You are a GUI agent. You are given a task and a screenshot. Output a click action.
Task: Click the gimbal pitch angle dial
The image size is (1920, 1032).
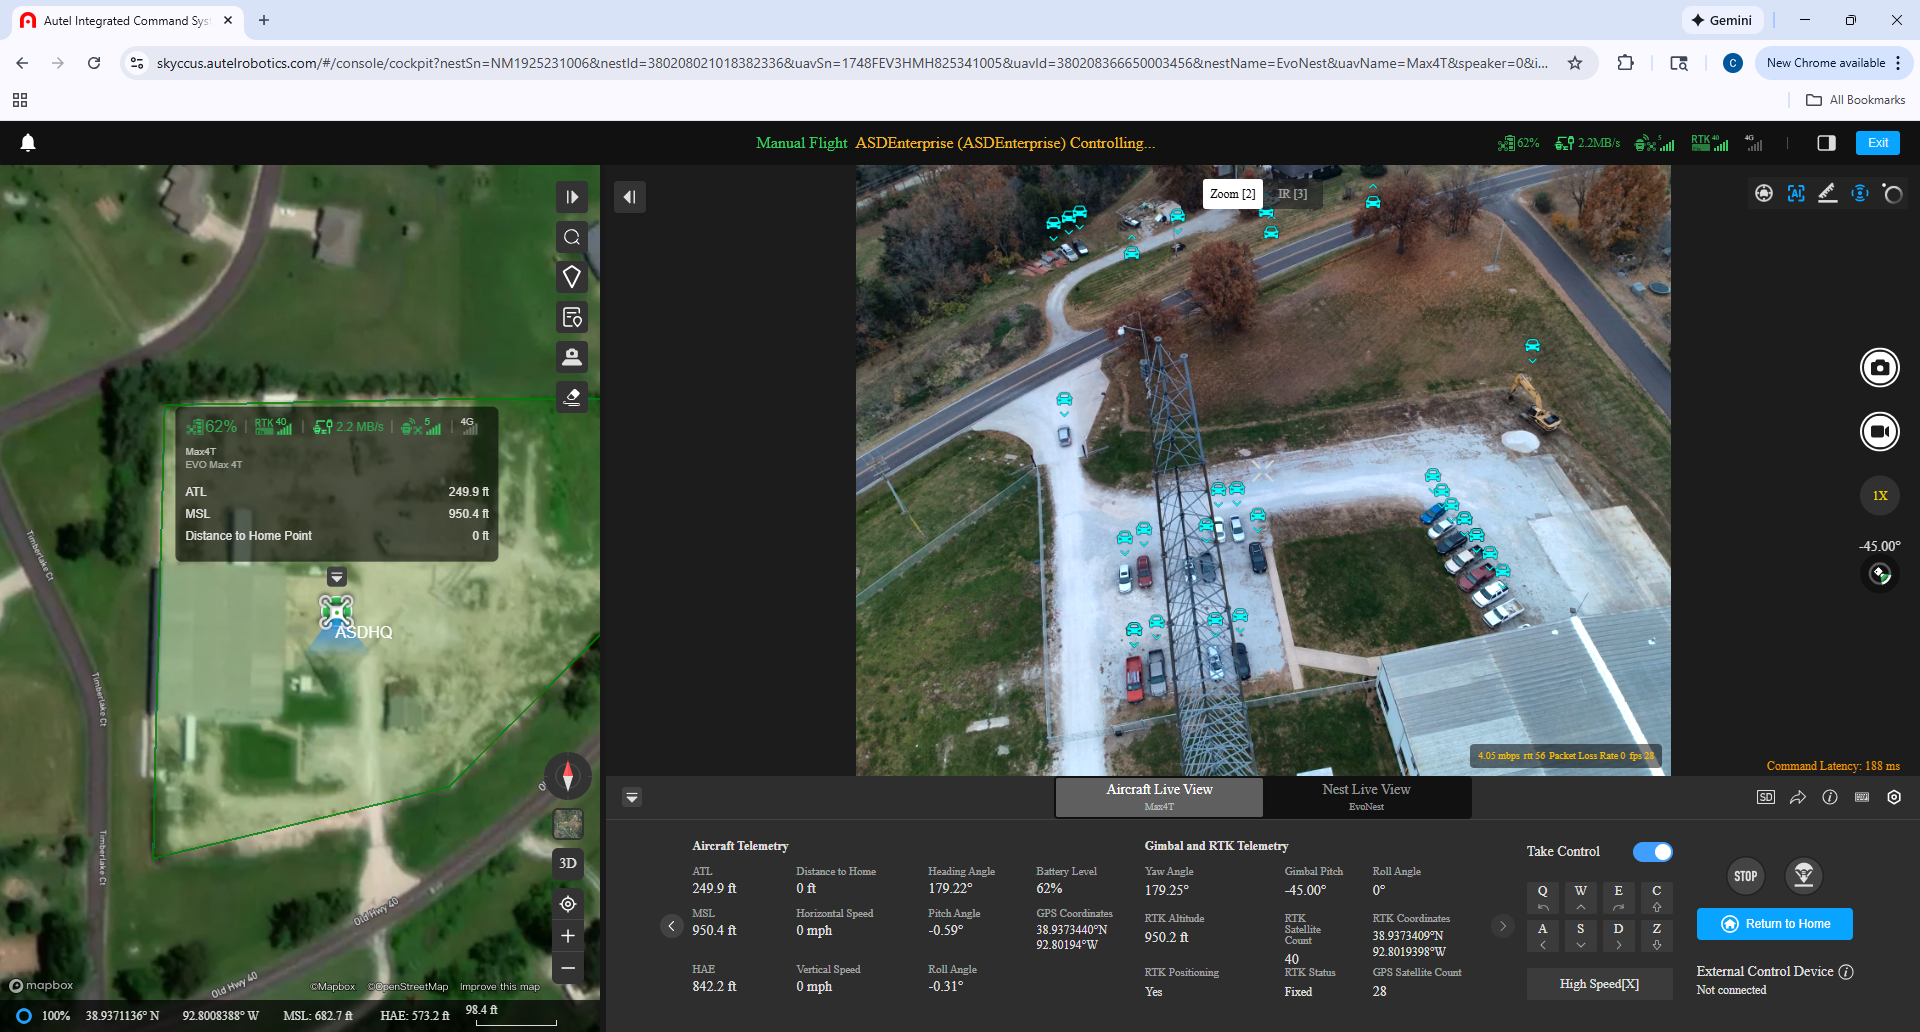click(1880, 575)
